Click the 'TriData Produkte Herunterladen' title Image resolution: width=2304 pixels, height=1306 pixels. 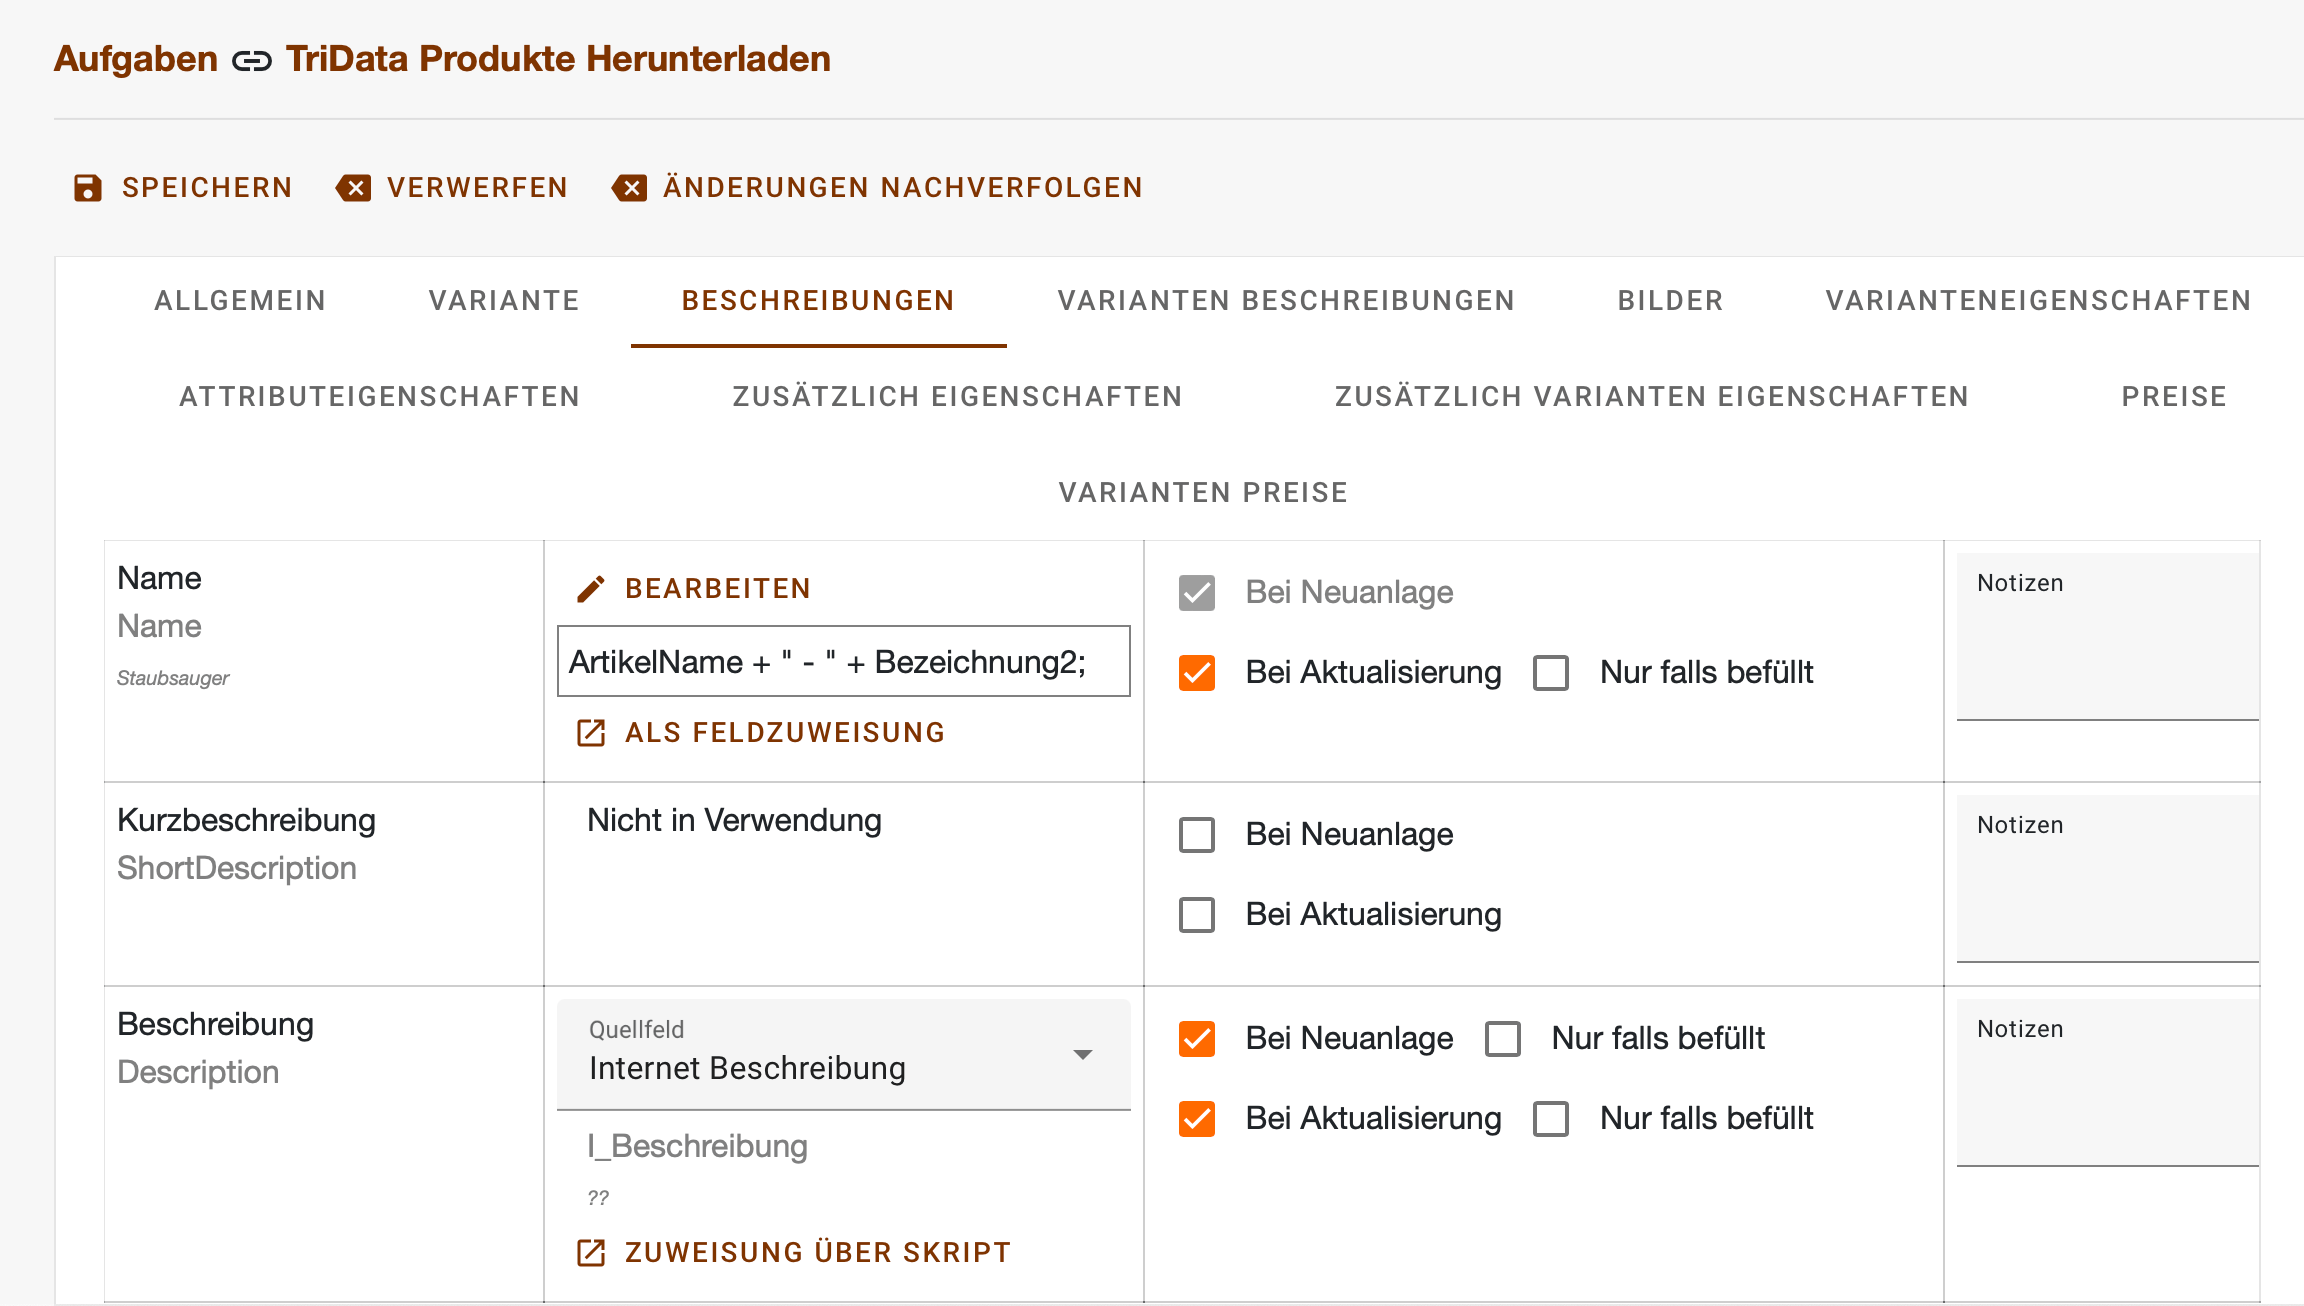tap(558, 59)
